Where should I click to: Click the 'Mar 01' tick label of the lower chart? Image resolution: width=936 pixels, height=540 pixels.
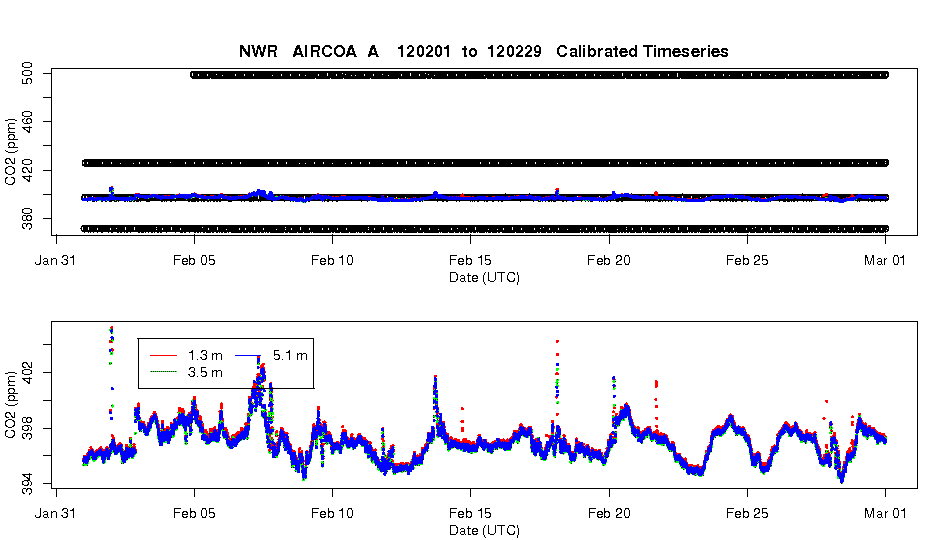[885, 513]
